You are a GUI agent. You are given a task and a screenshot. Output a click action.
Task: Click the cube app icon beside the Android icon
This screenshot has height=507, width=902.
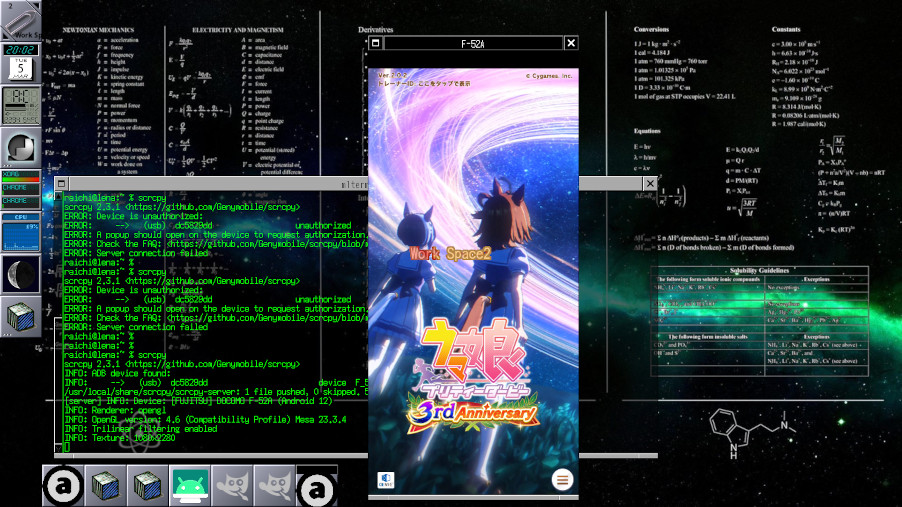pyautogui.click(x=148, y=486)
